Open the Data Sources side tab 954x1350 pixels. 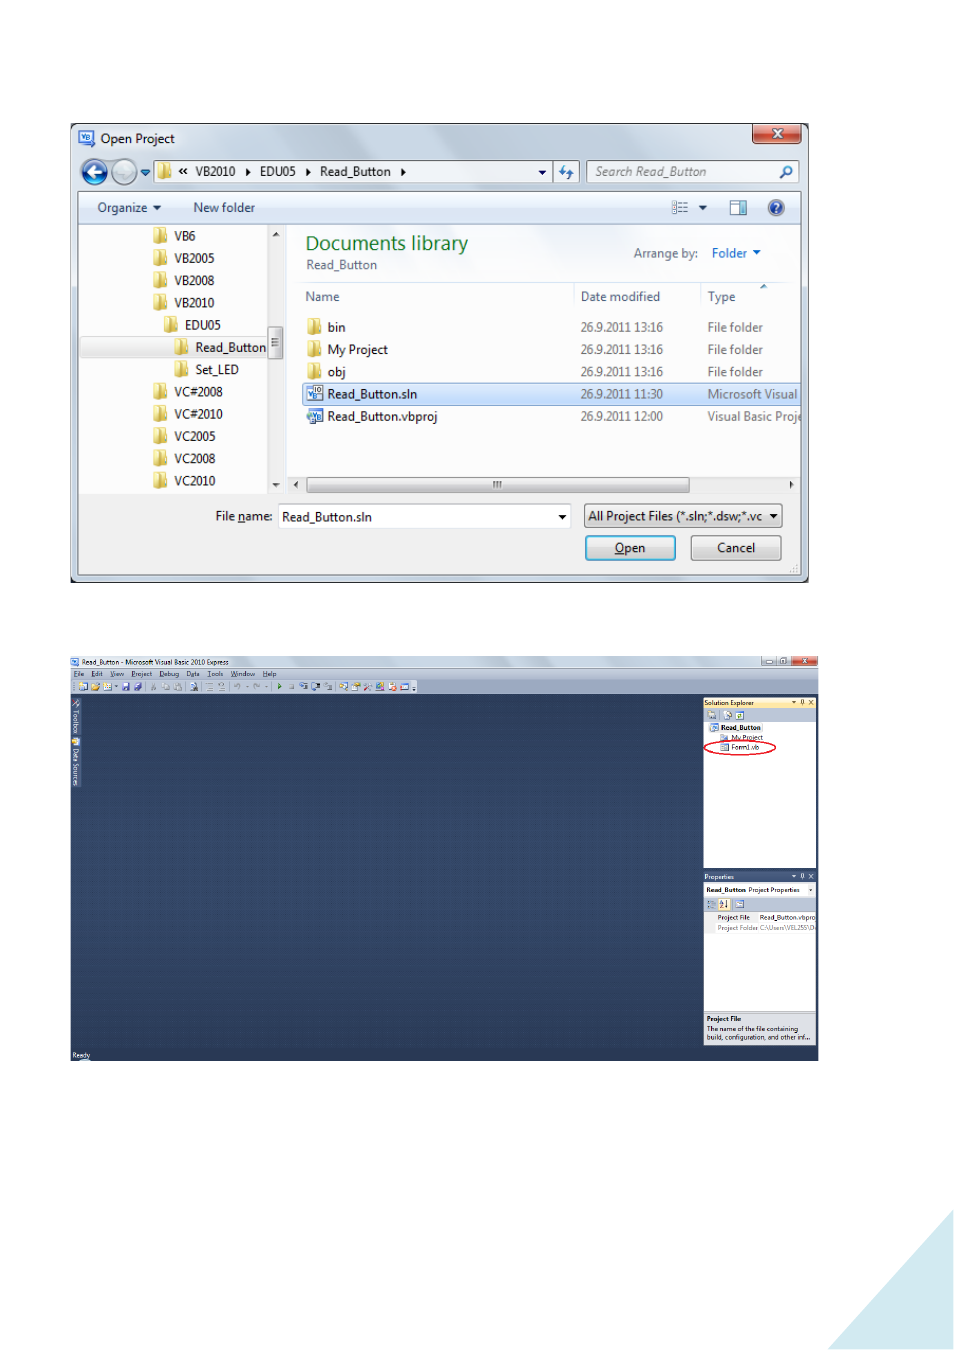(x=75, y=763)
